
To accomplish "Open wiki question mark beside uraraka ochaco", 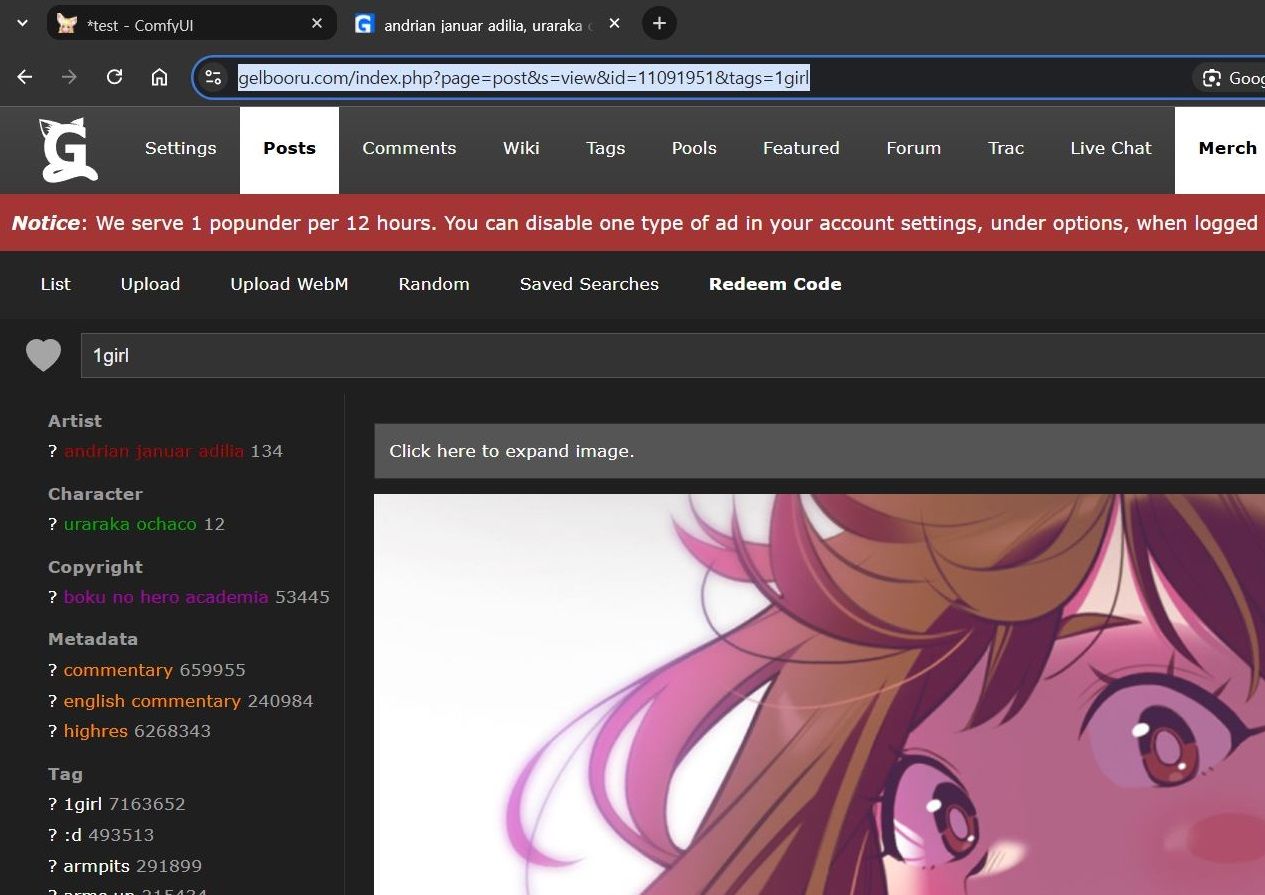I will coord(53,524).
